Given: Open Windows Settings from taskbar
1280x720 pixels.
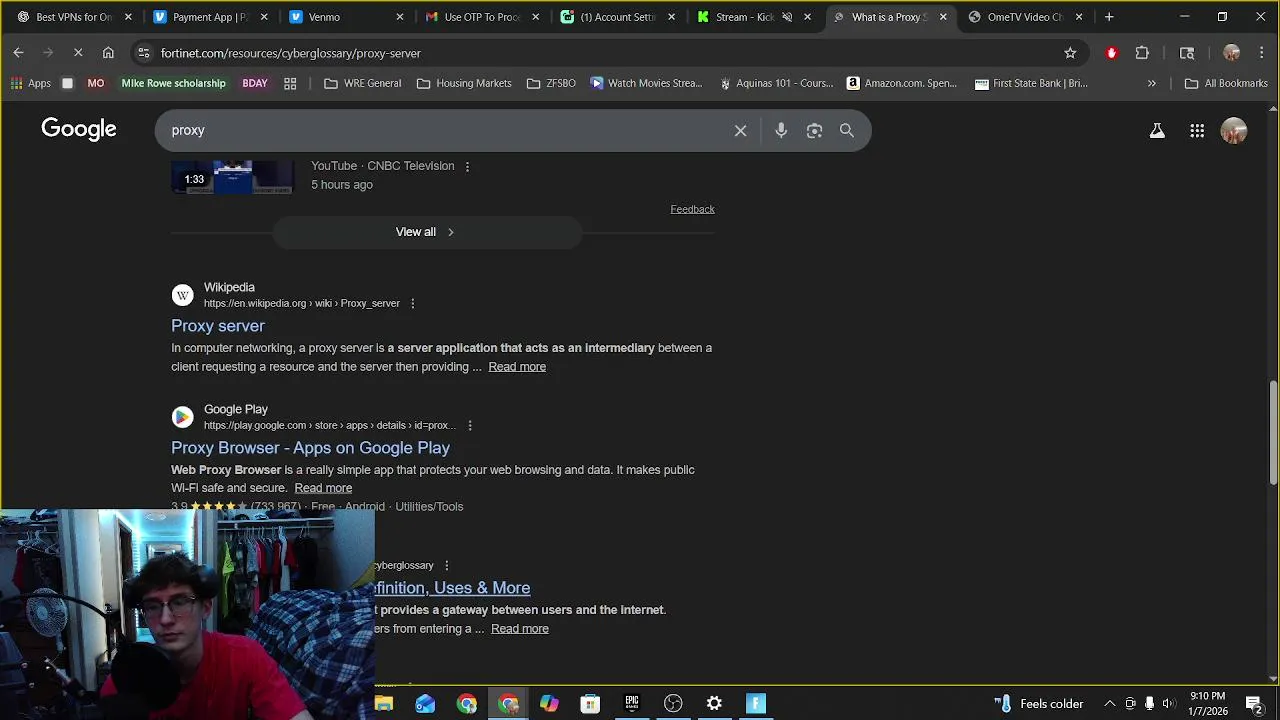Looking at the screenshot, I should point(714,704).
